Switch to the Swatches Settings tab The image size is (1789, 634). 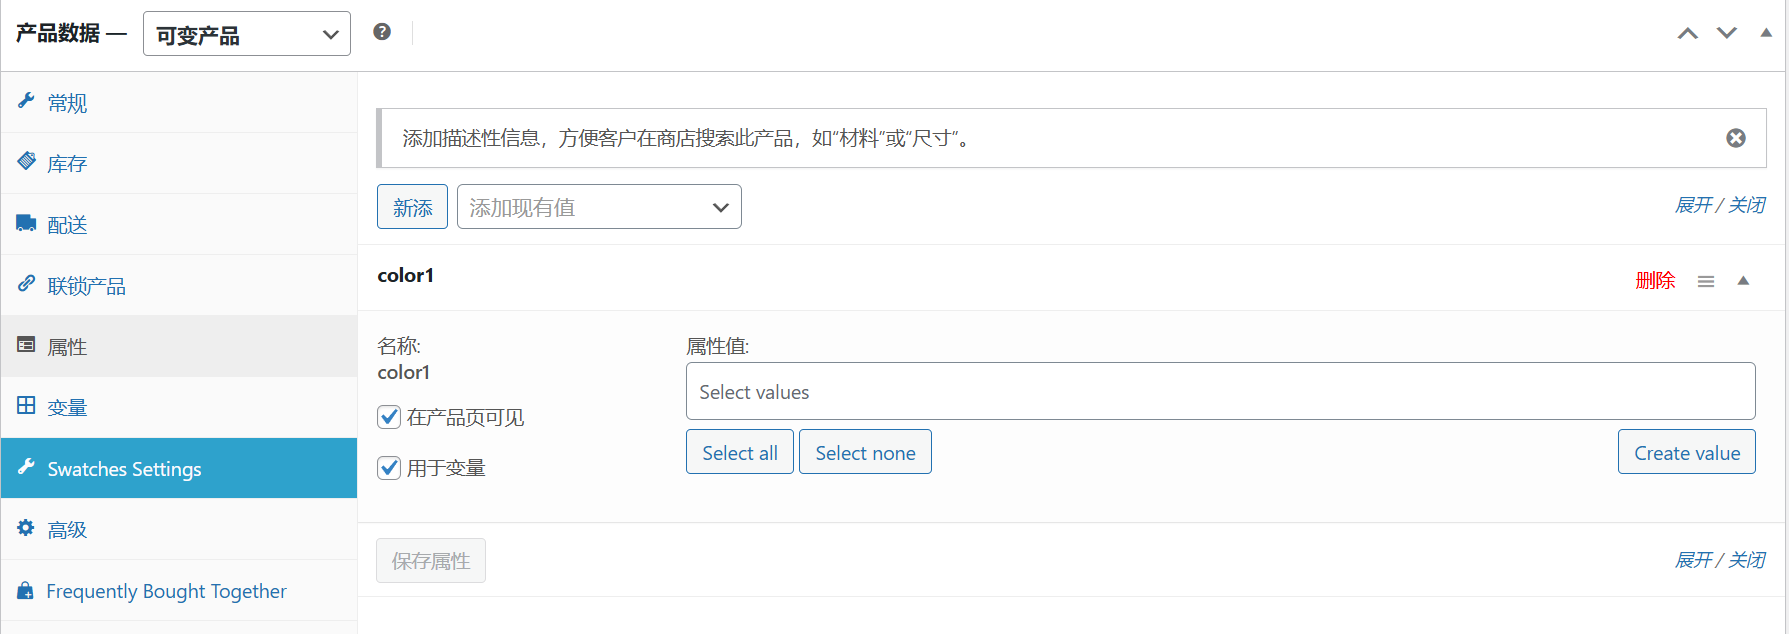pos(125,467)
